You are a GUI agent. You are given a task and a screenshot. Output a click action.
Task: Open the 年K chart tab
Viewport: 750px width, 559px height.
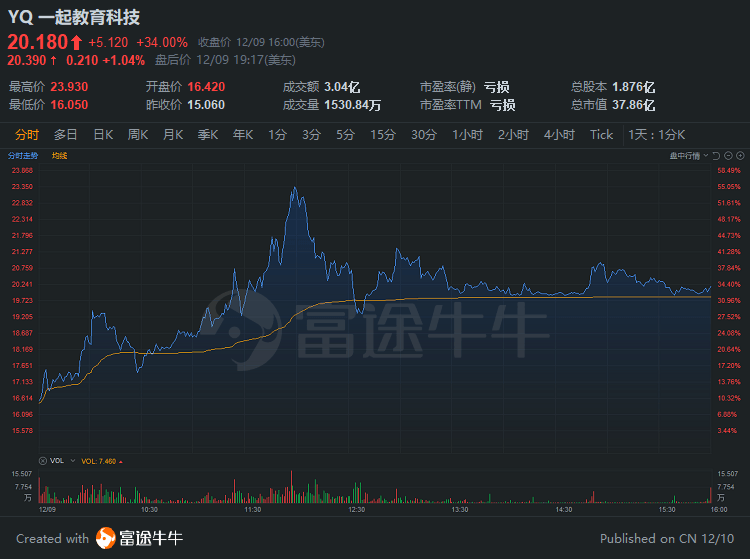(243, 135)
